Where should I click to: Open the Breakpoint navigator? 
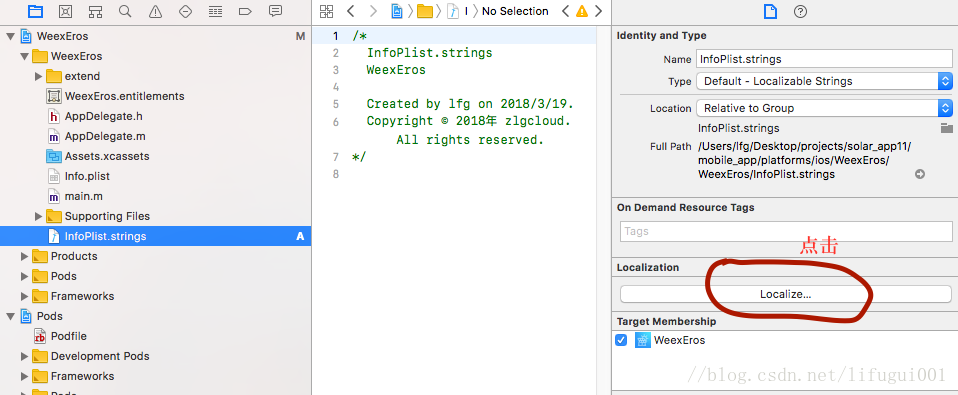pyautogui.click(x=245, y=11)
